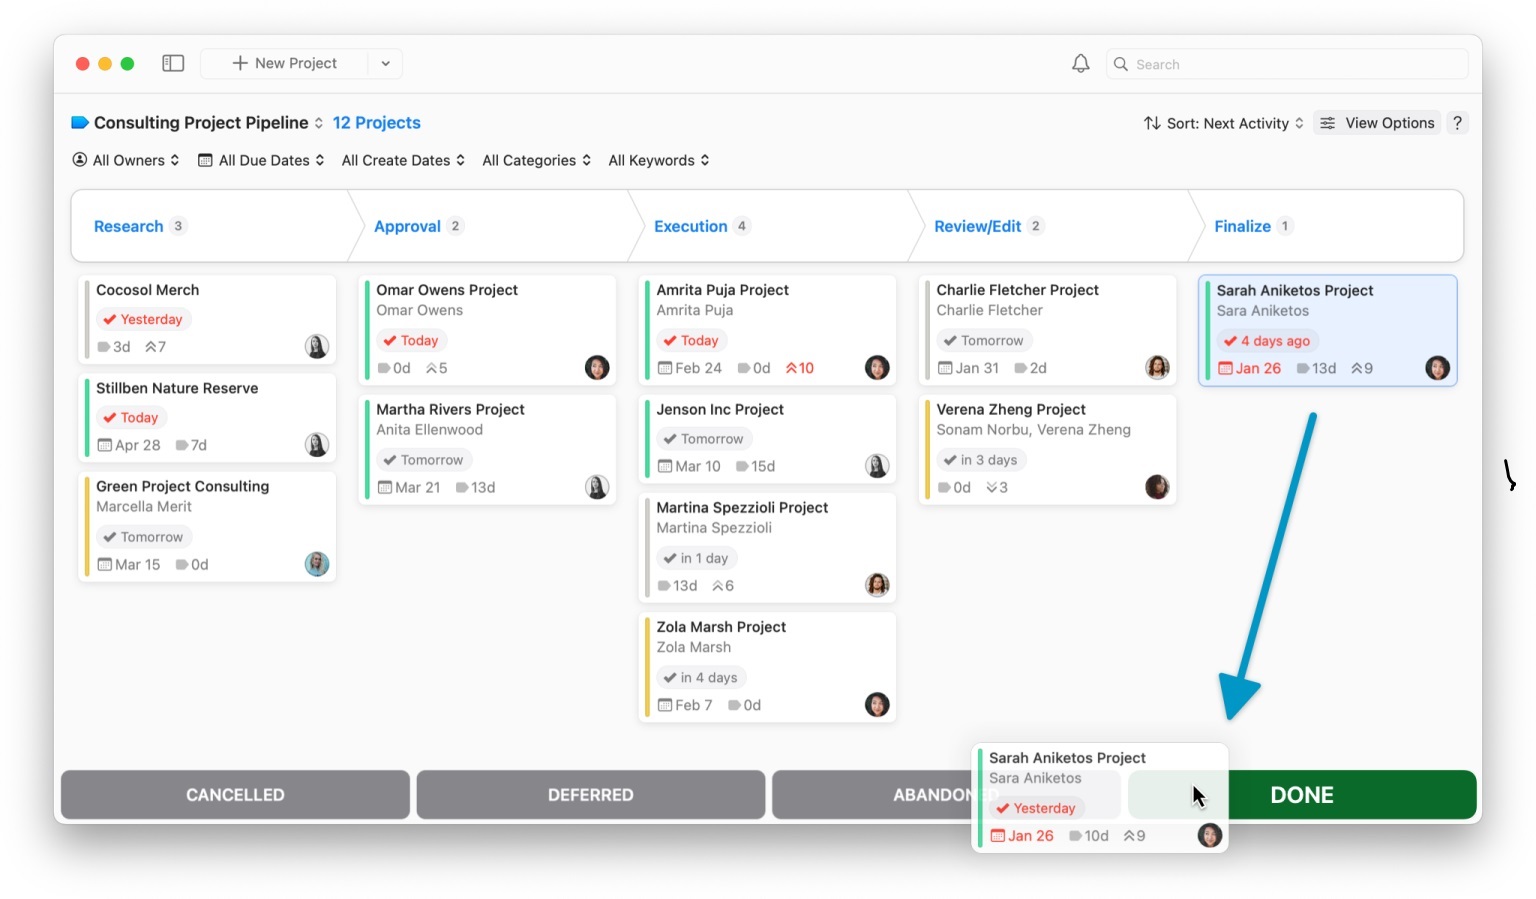
Task: Expand the New Project dropdown arrow
Action: click(x=385, y=63)
